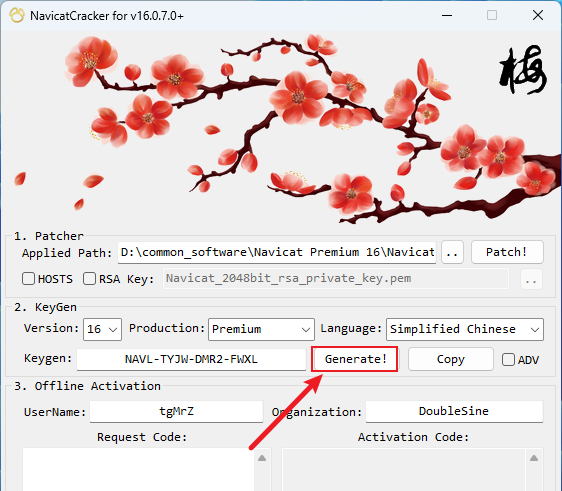Click the NavicatCracker app icon in title bar
This screenshot has height=491, width=562.
click(17, 15)
